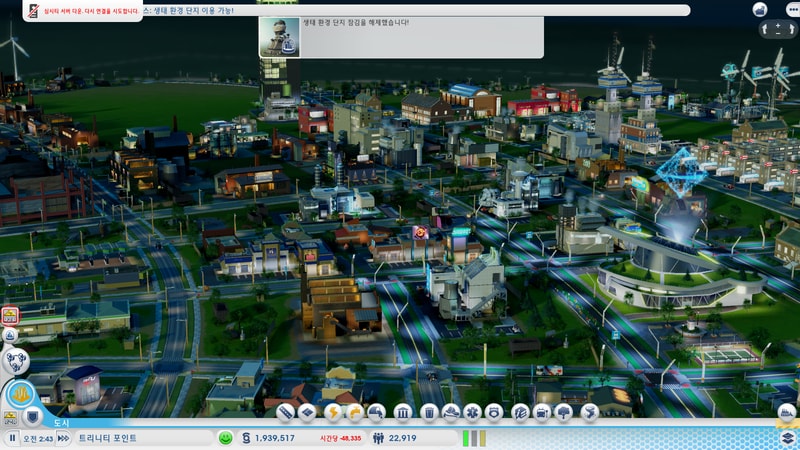
Task: Open the Power lightning bolt menu
Action: [333, 412]
